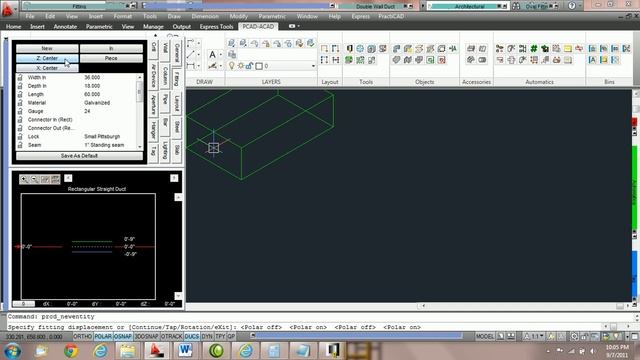Click the layer freeze sun icon
The width and height of the screenshot is (640, 360).
click(241, 66)
